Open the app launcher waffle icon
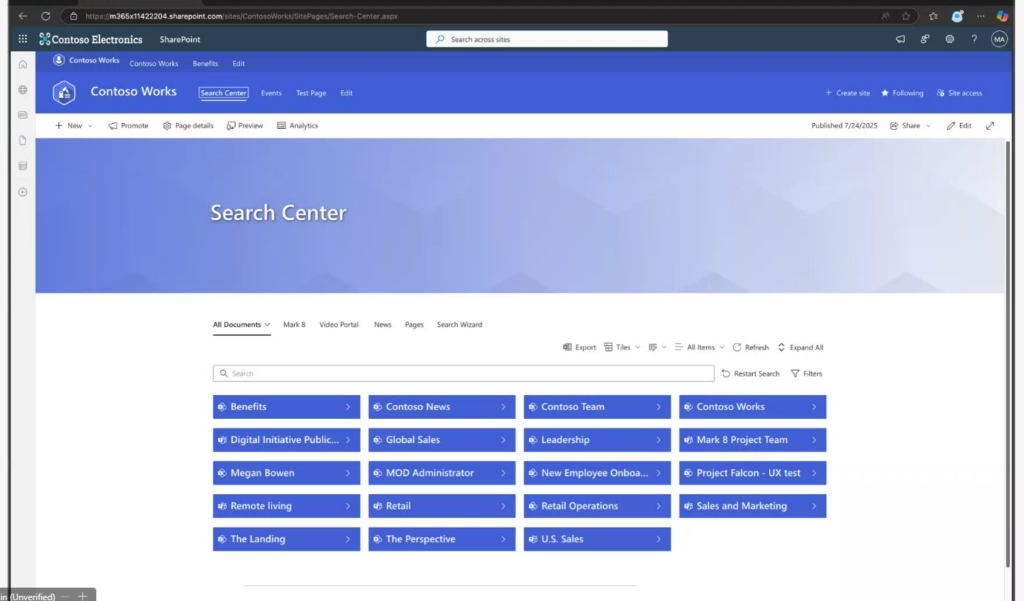Screen dimensions: 1024x601 click(22, 39)
